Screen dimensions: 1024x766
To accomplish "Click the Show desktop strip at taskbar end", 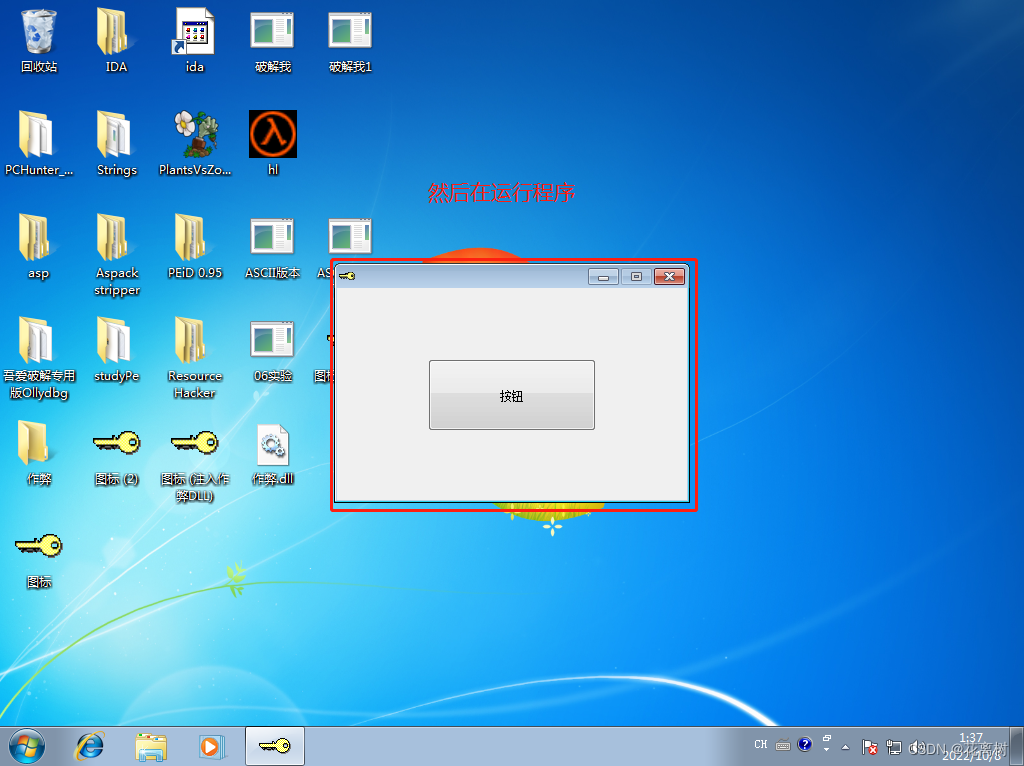I will click(1017, 746).
